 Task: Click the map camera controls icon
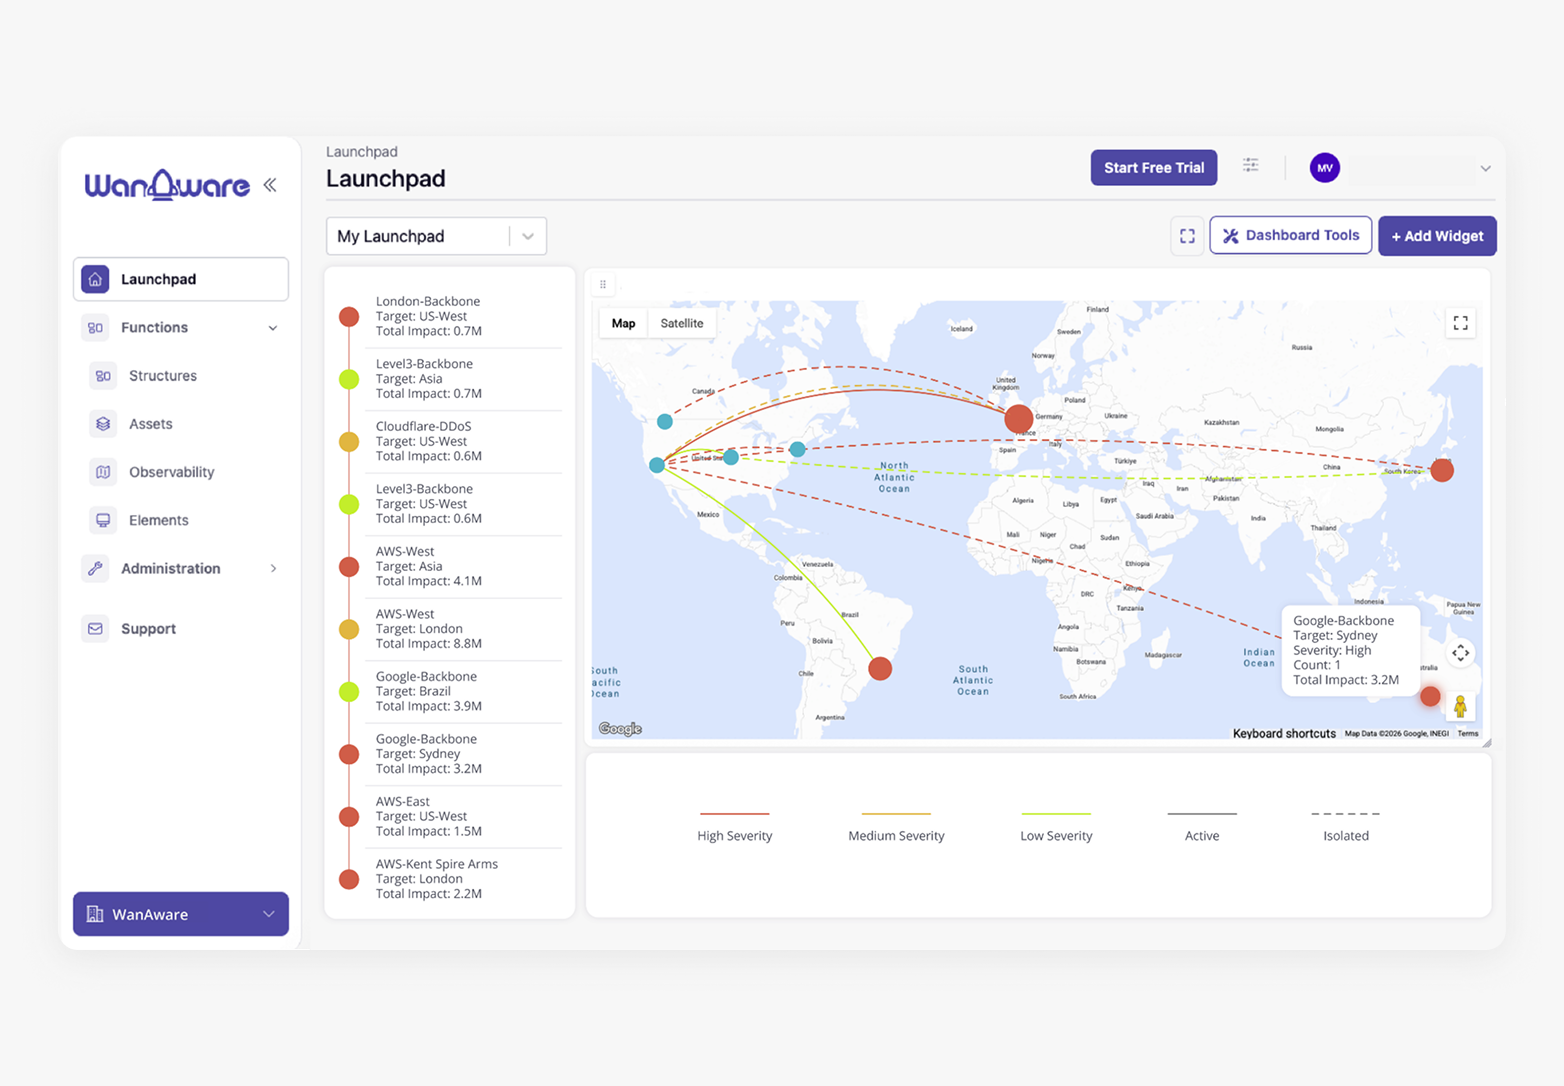tap(1461, 653)
